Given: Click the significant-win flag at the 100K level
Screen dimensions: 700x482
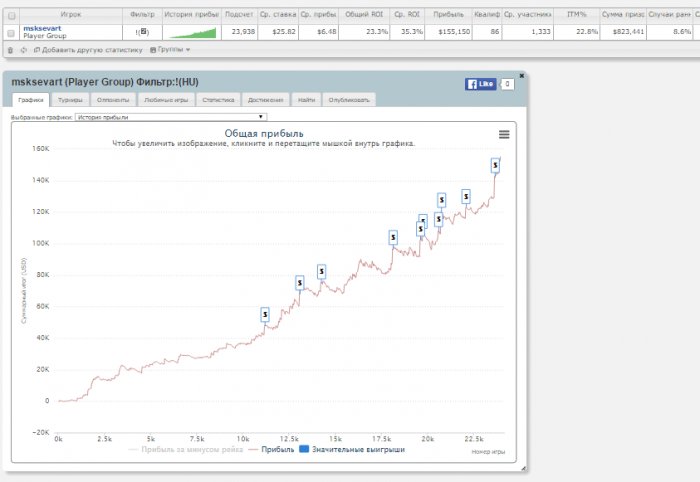Looking at the screenshot, I should coord(393,237).
